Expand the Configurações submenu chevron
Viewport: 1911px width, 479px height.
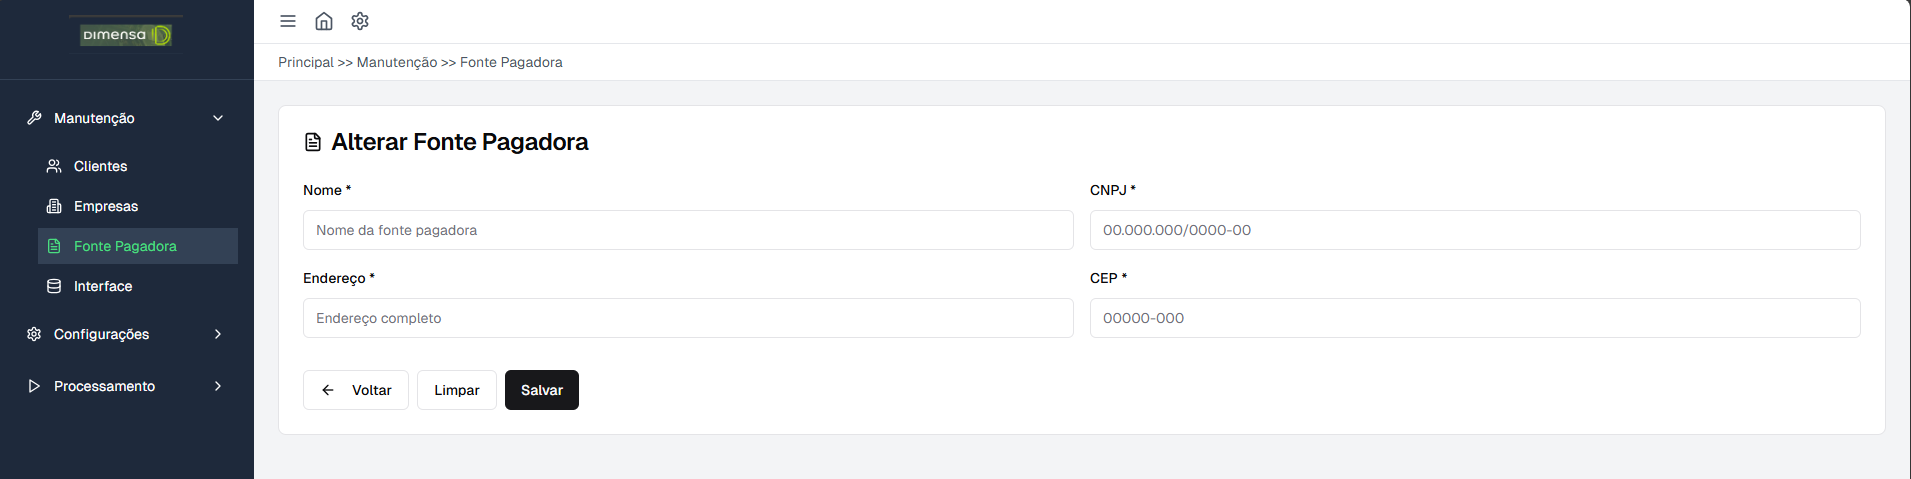(x=218, y=334)
